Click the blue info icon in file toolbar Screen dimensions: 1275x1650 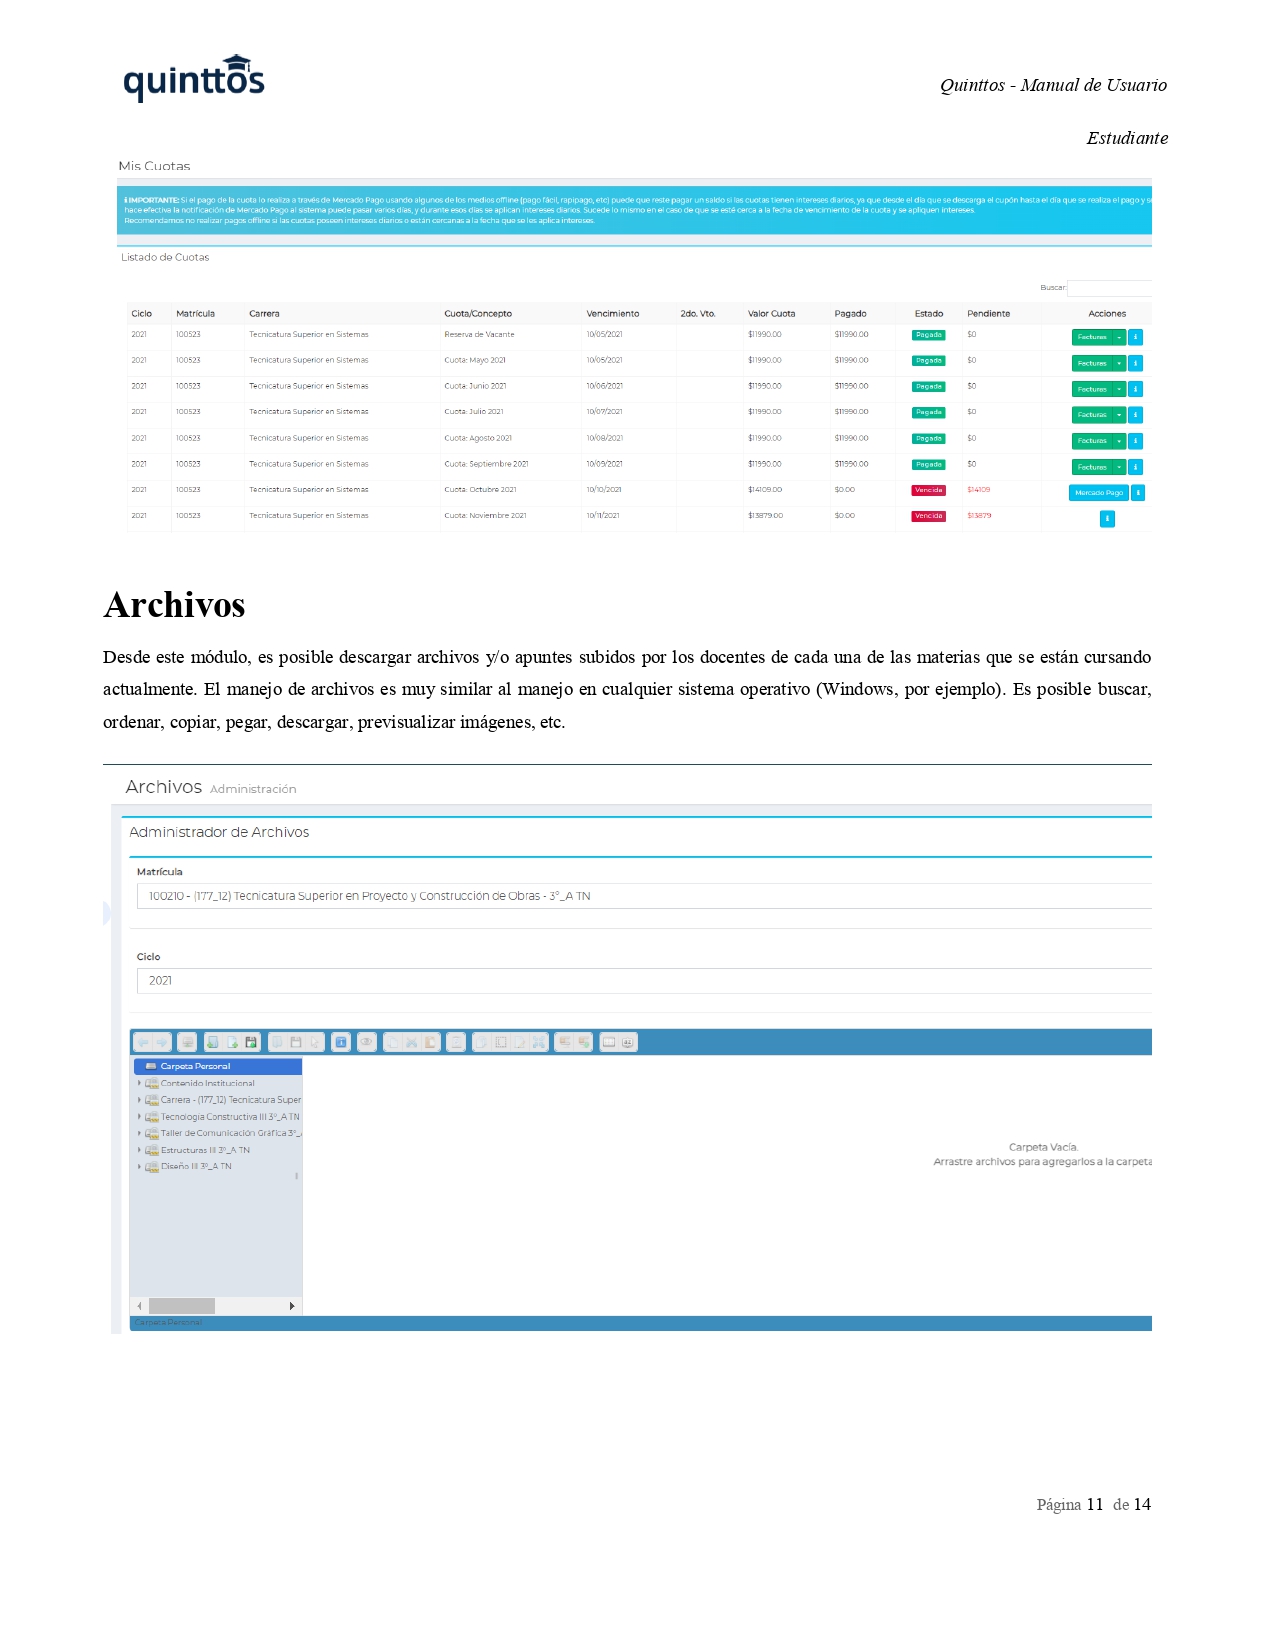(x=341, y=1042)
